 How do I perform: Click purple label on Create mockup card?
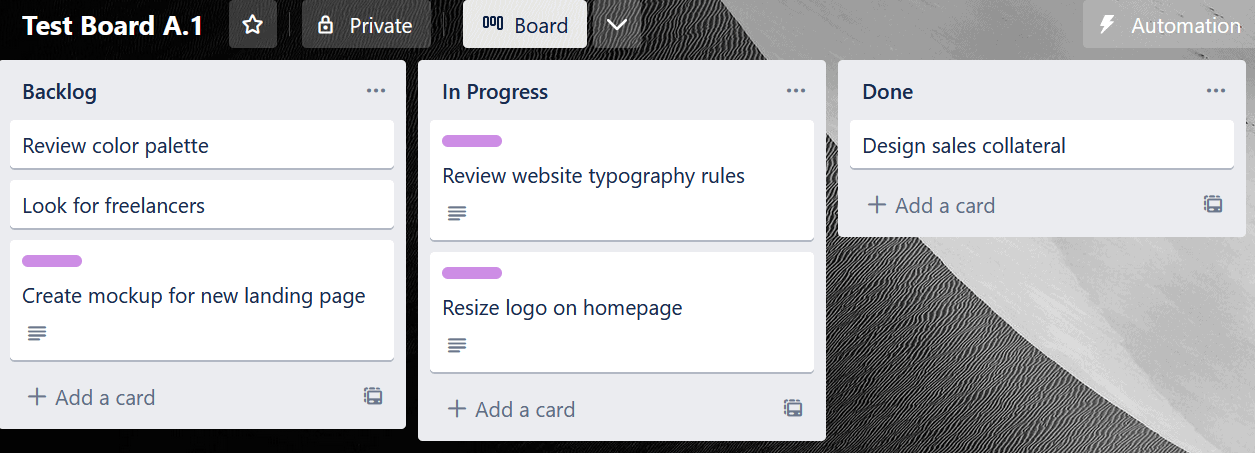pos(52,261)
